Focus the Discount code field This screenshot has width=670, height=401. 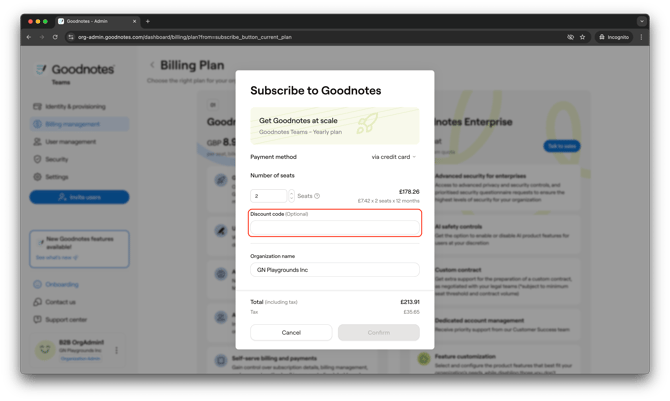click(x=334, y=227)
